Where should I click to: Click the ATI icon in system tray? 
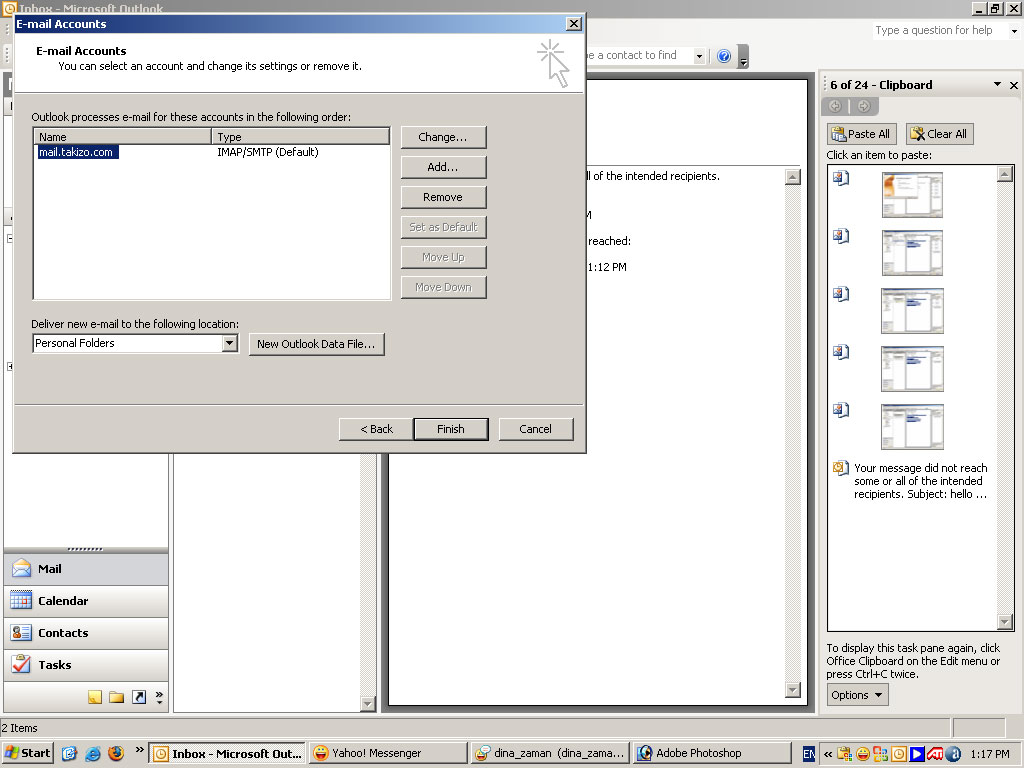point(935,754)
